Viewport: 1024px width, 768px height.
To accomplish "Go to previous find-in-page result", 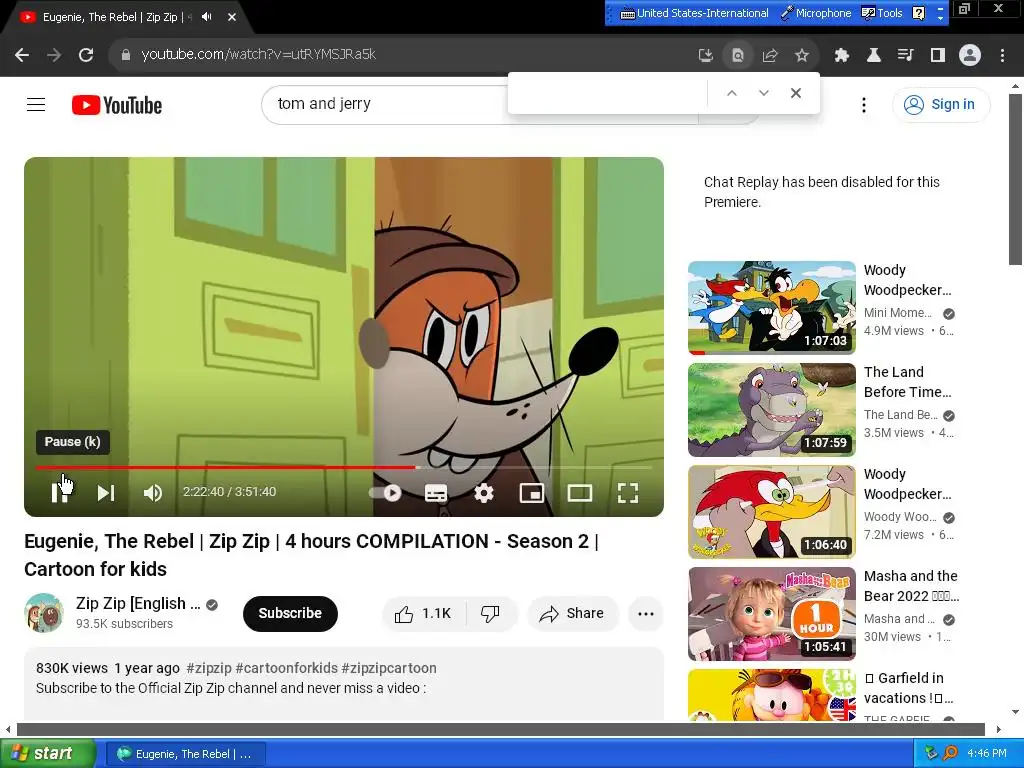I will click(731, 93).
